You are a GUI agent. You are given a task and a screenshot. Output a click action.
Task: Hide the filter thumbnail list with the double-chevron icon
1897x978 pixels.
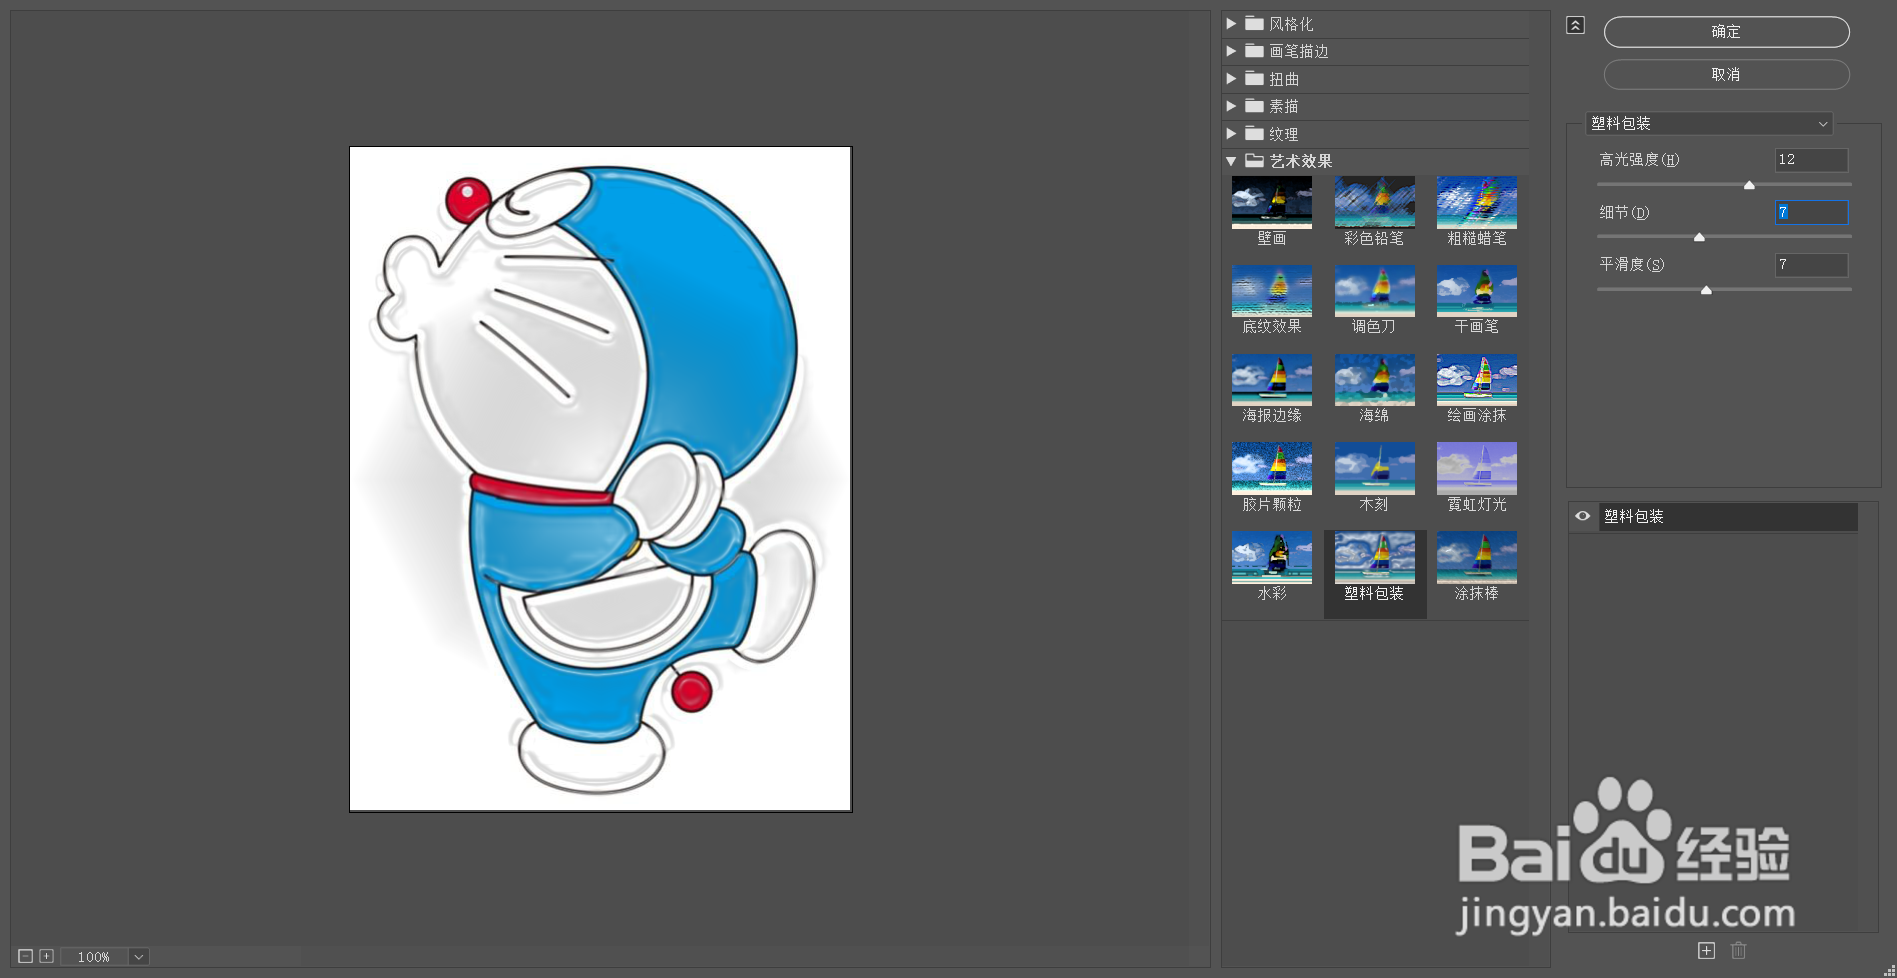tap(1575, 26)
